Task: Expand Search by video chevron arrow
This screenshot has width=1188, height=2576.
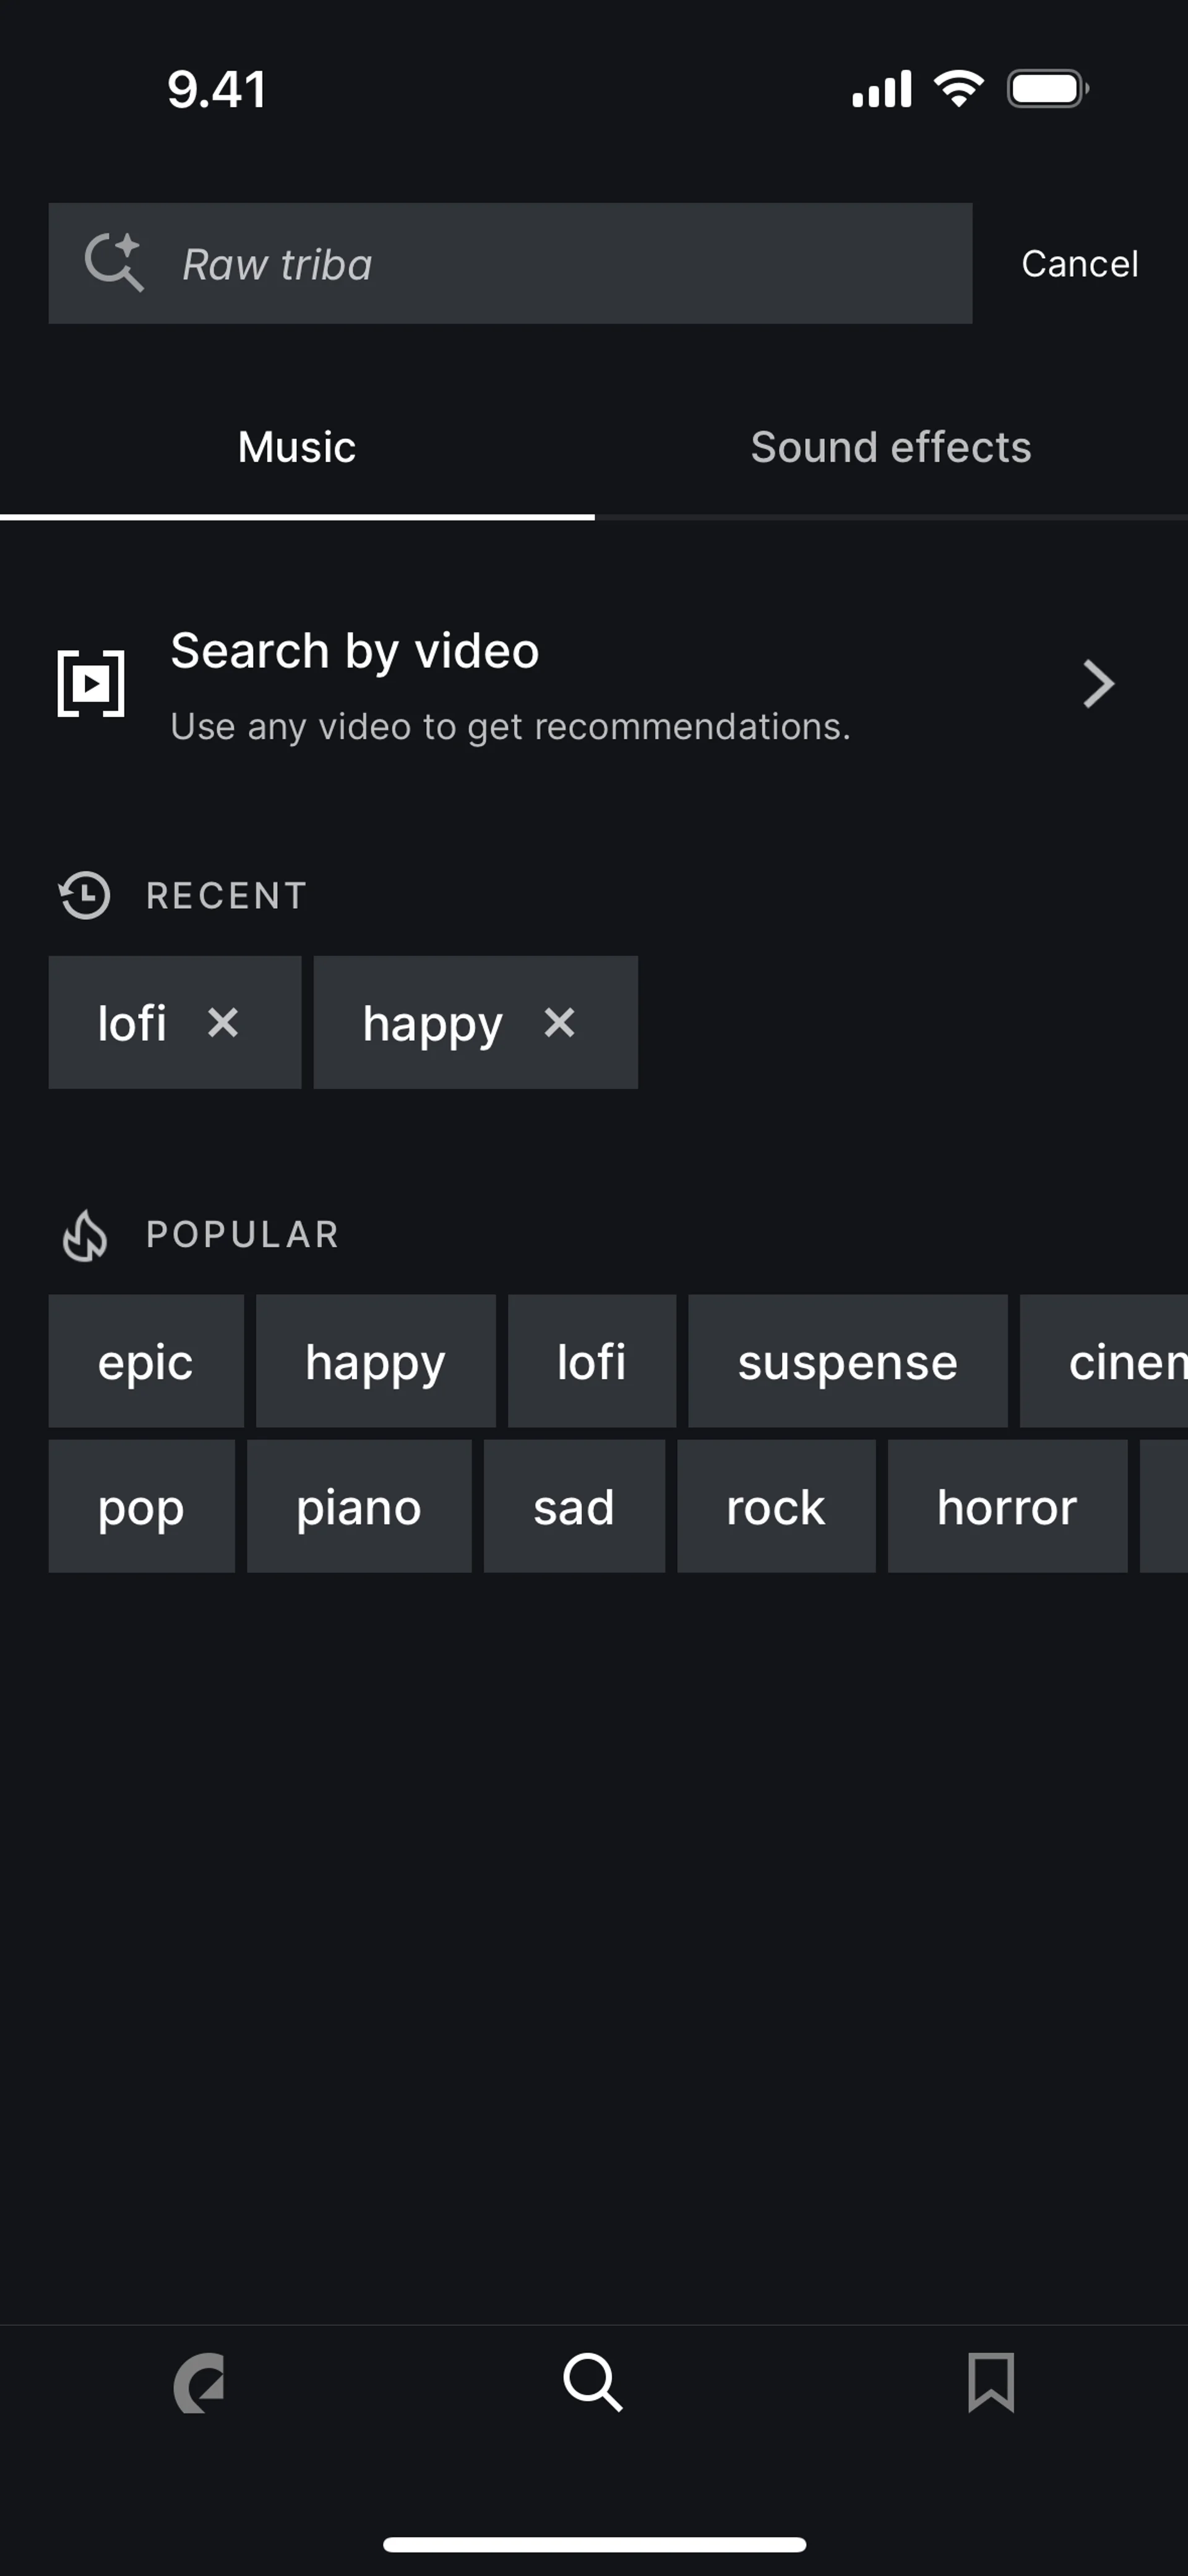Action: point(1098,684)
